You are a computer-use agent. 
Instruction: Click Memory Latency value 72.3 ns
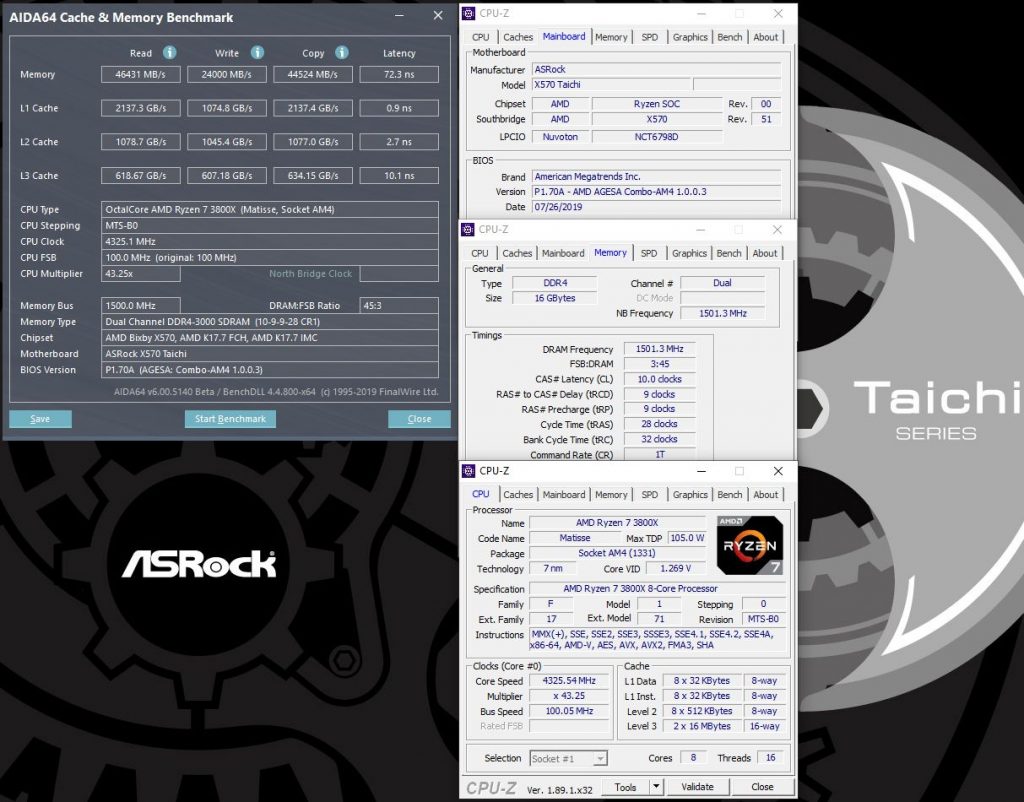[399, 74]
